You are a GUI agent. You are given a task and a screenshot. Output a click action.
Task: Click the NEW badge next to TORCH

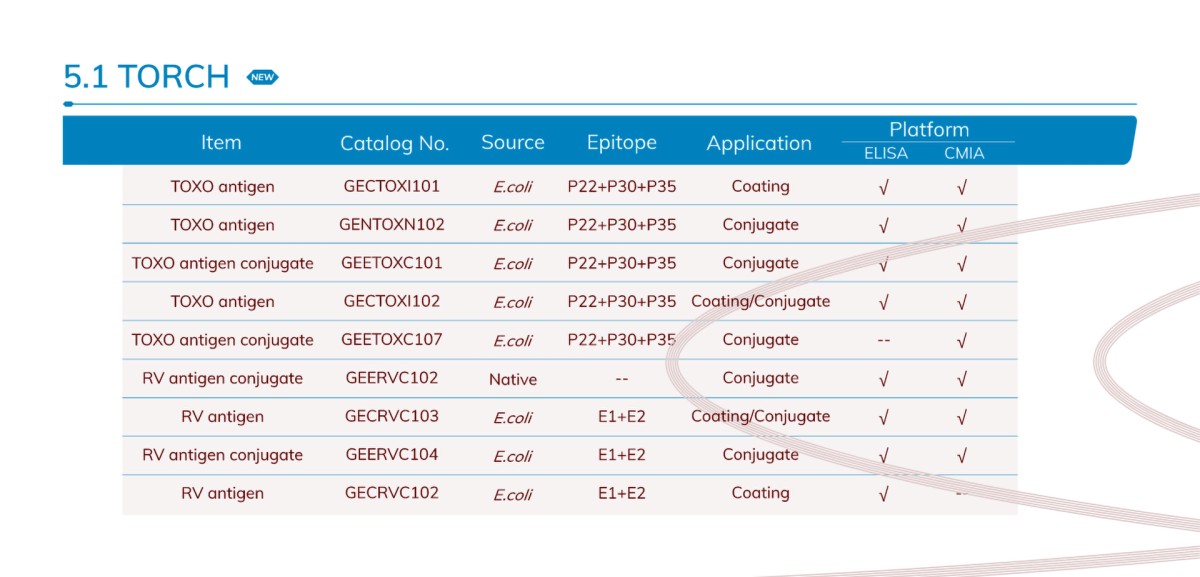coord(262,77)
